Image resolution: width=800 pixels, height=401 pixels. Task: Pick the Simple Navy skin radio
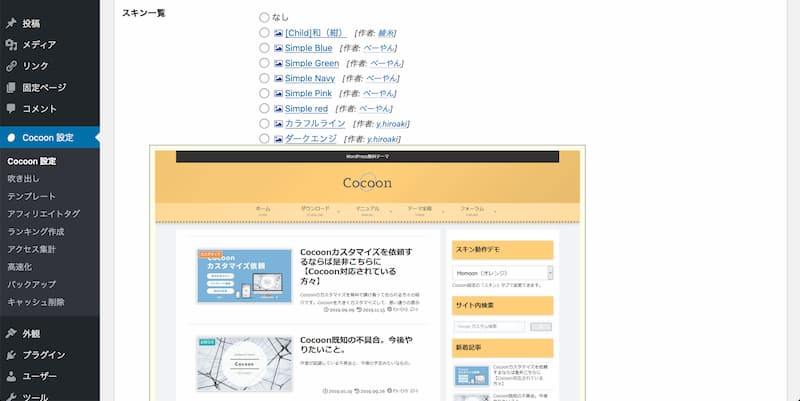pos(264,78)
